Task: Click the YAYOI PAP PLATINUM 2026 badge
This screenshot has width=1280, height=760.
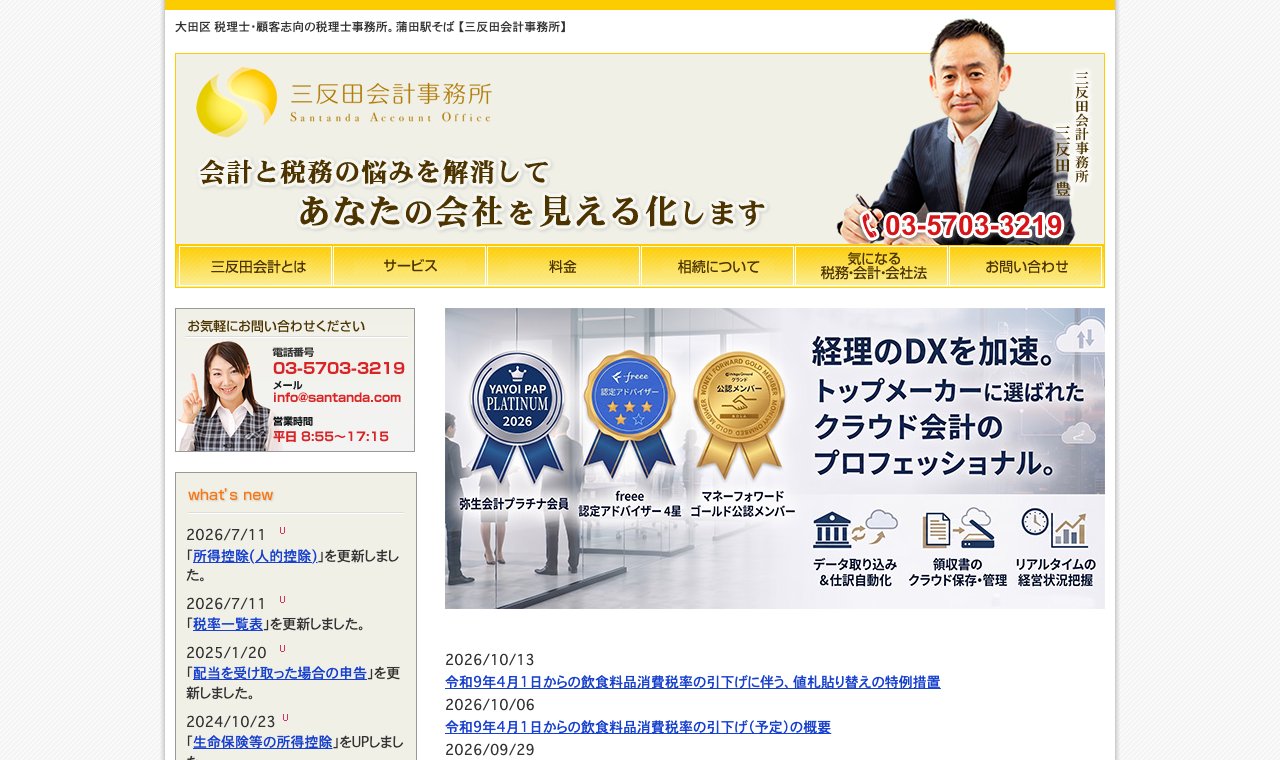Action: pos(517,418)
